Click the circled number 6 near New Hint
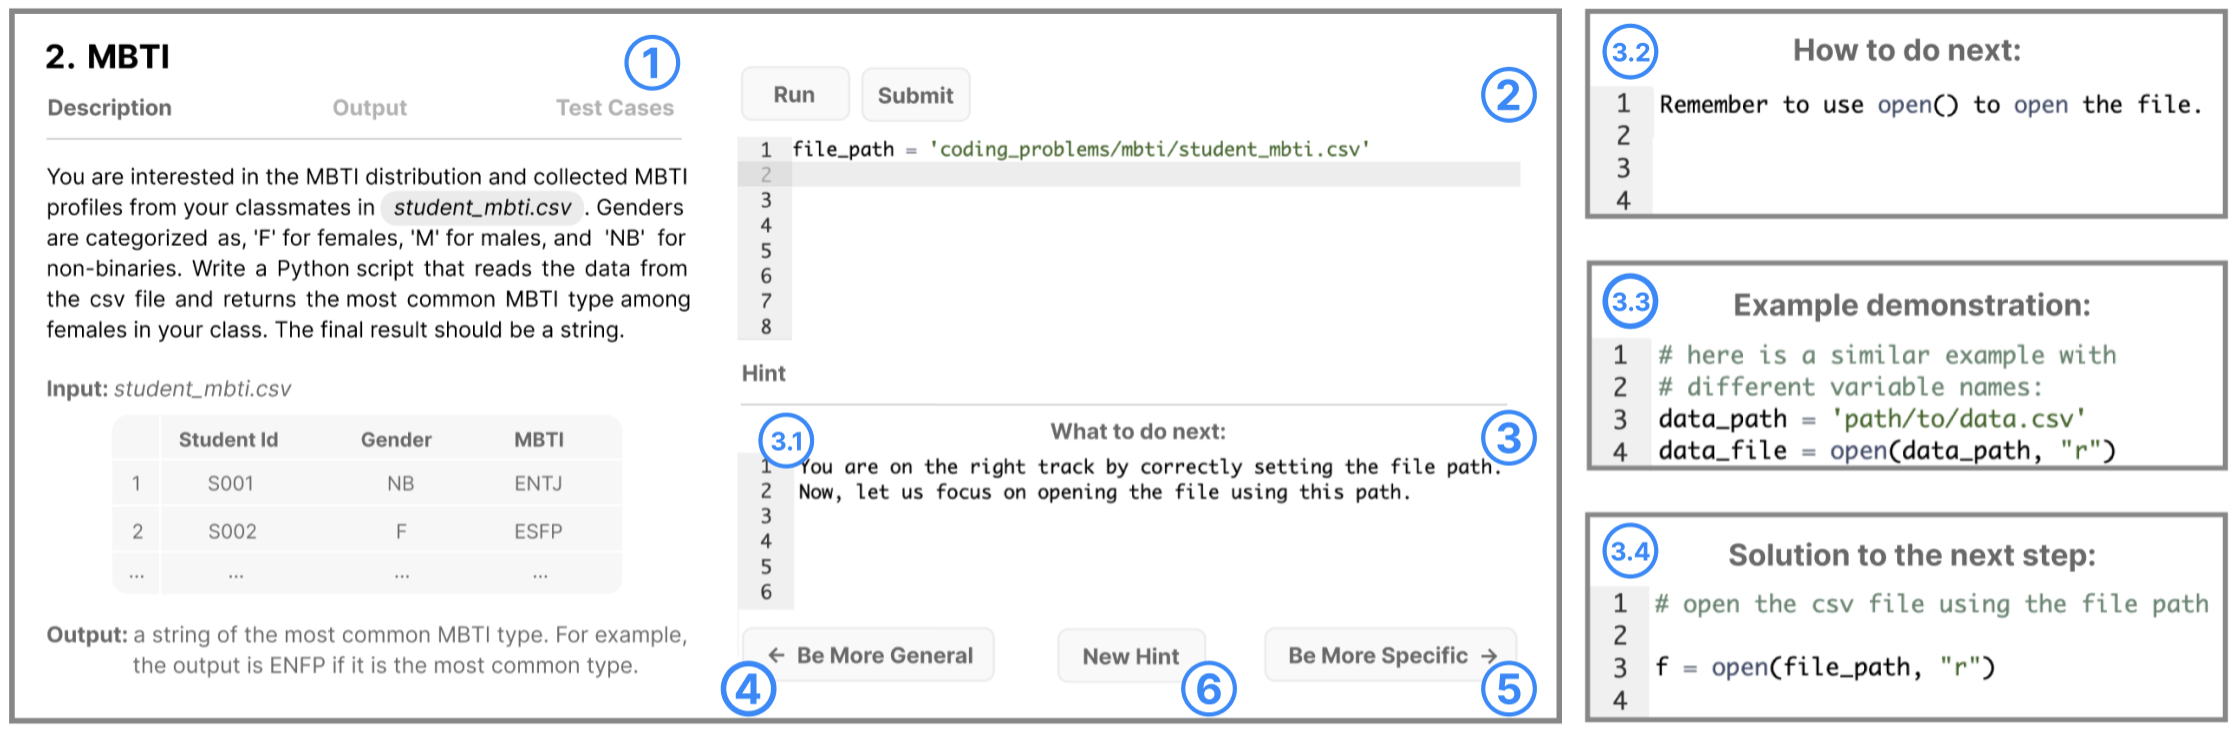 (1209, 689)
